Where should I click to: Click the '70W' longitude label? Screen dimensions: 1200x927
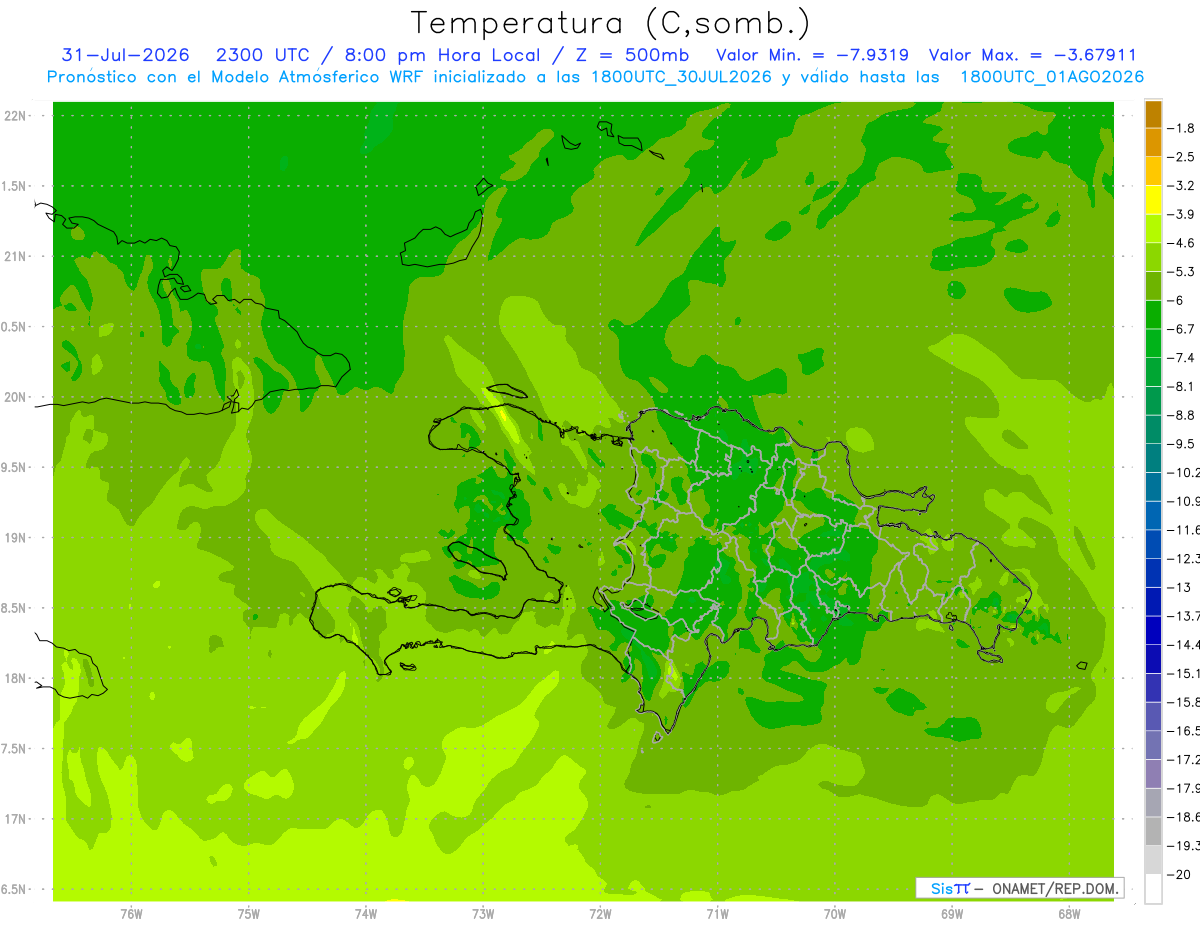(835, 914)
